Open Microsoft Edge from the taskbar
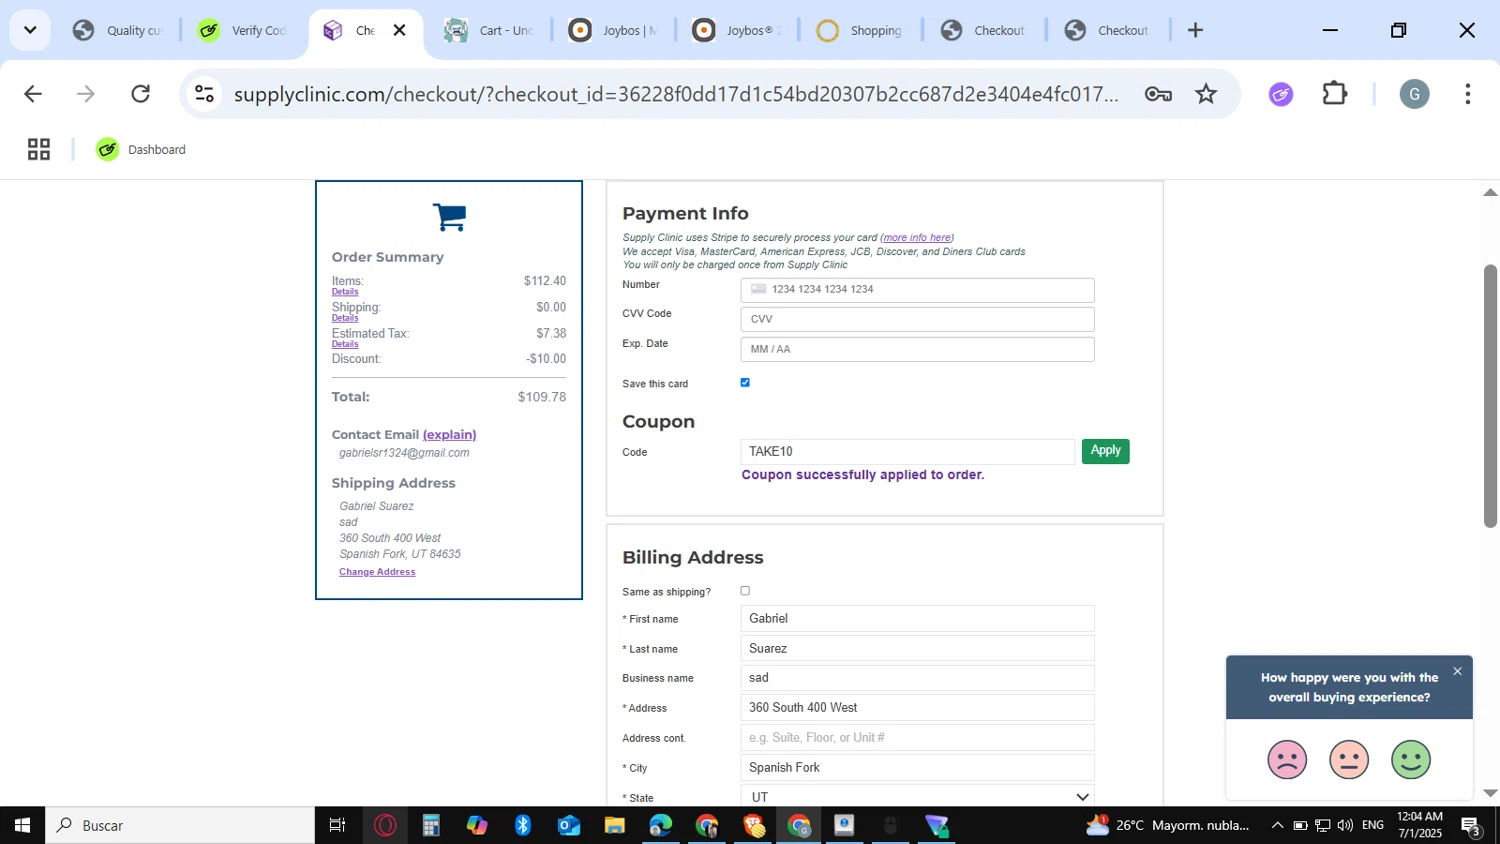Image resolution: width=1500 pixels, height=844 pixels. [x=661, y=825]
